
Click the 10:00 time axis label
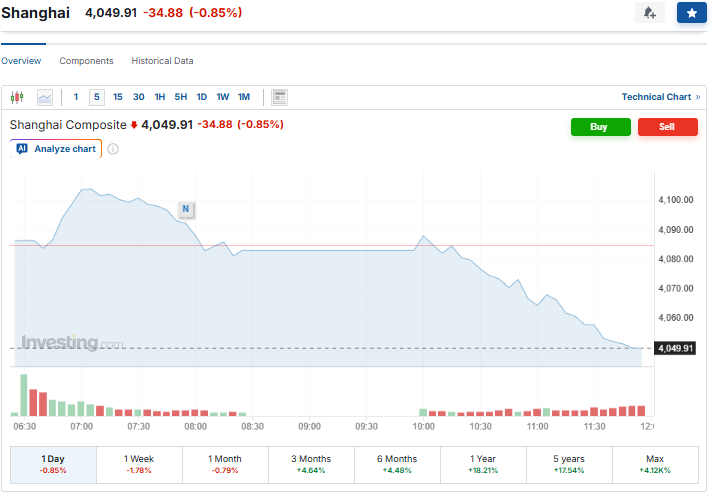[x=423, y=426]
